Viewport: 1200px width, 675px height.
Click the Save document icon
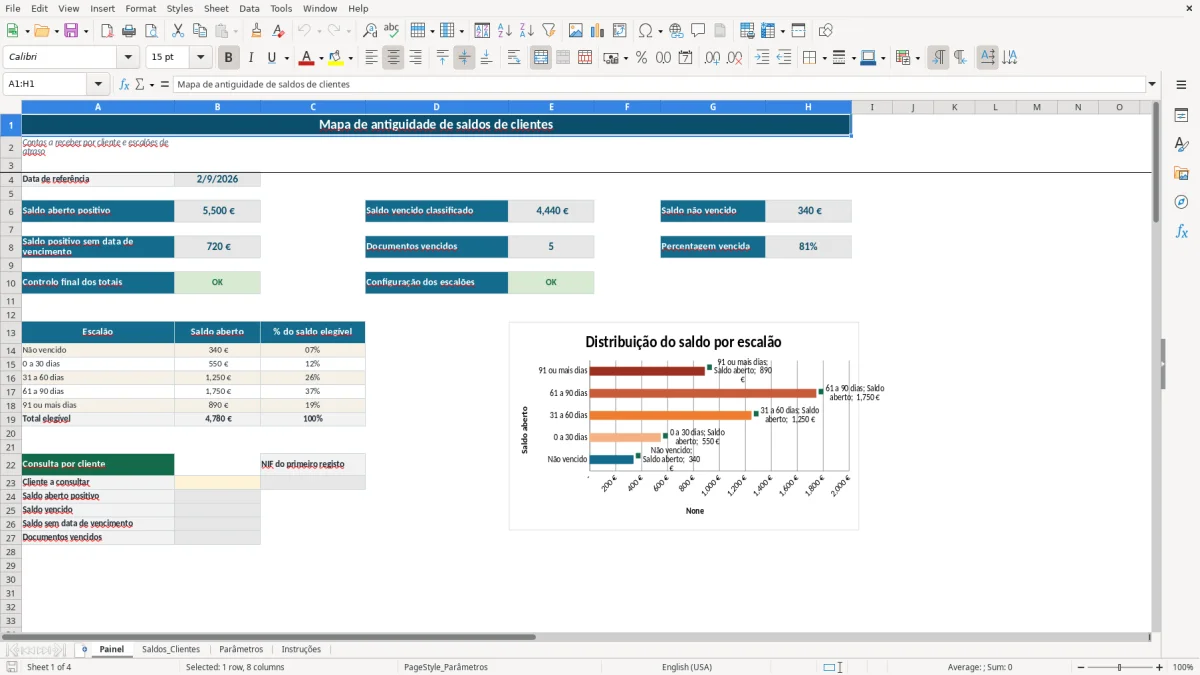coord(71,31)
